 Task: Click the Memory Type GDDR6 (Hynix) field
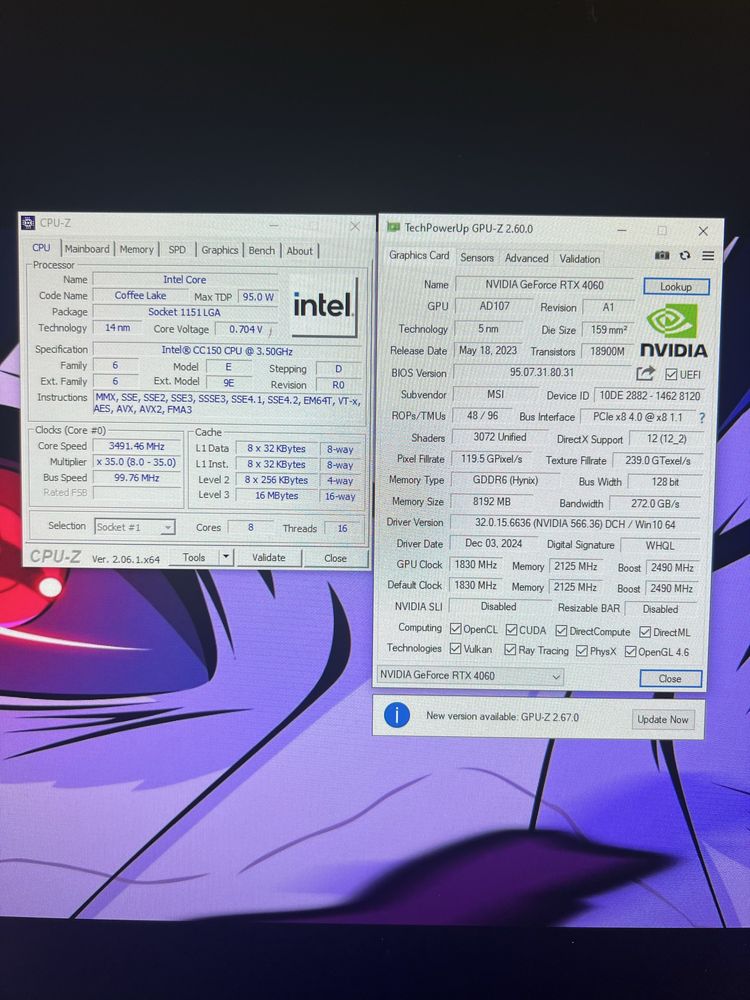(505, 480)
